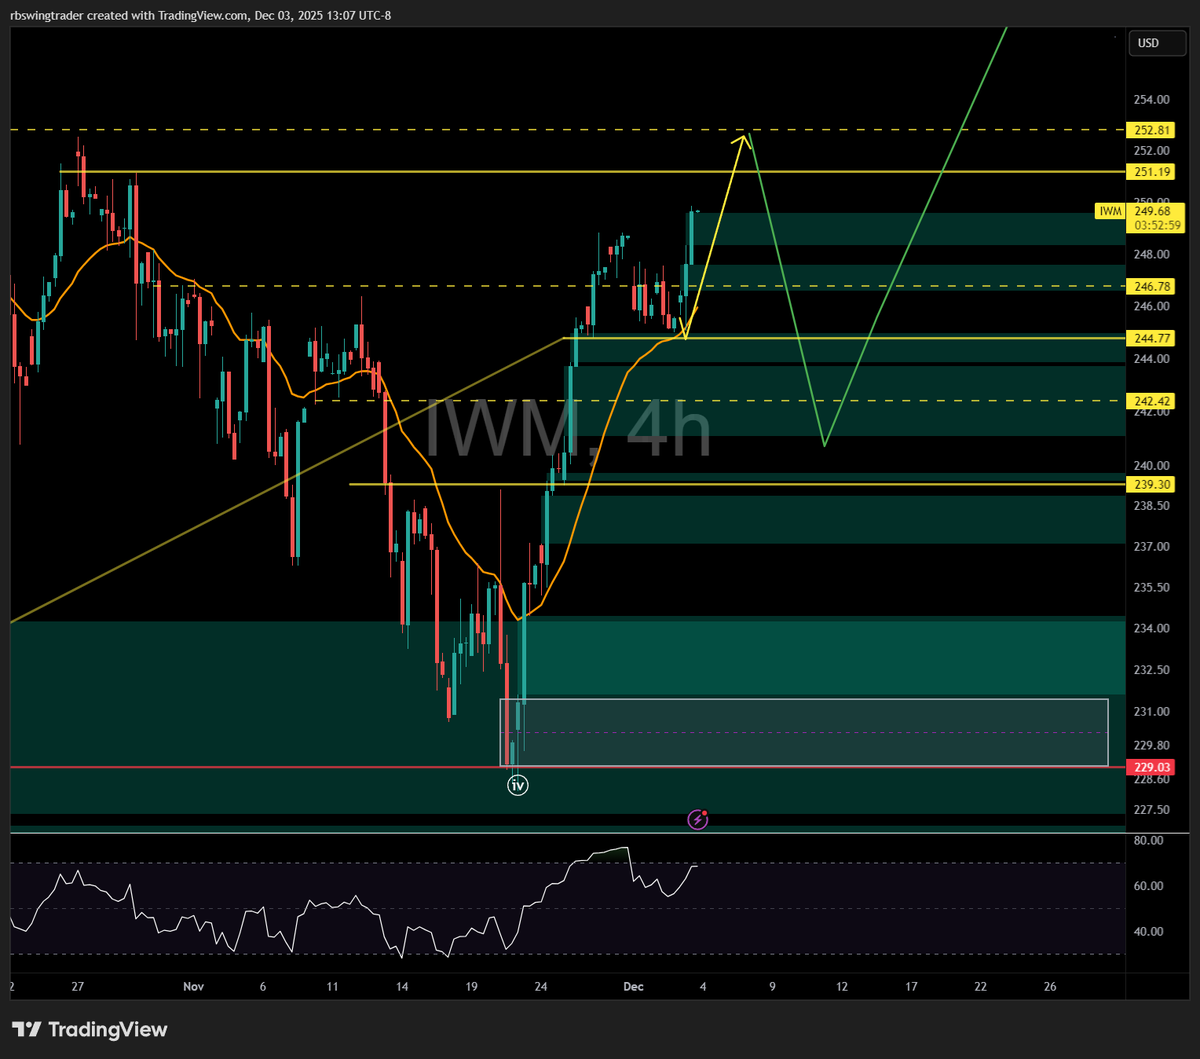Click the 232.50 price scale value
Screen dimensions: 1200x1059
pos(1151,670)
